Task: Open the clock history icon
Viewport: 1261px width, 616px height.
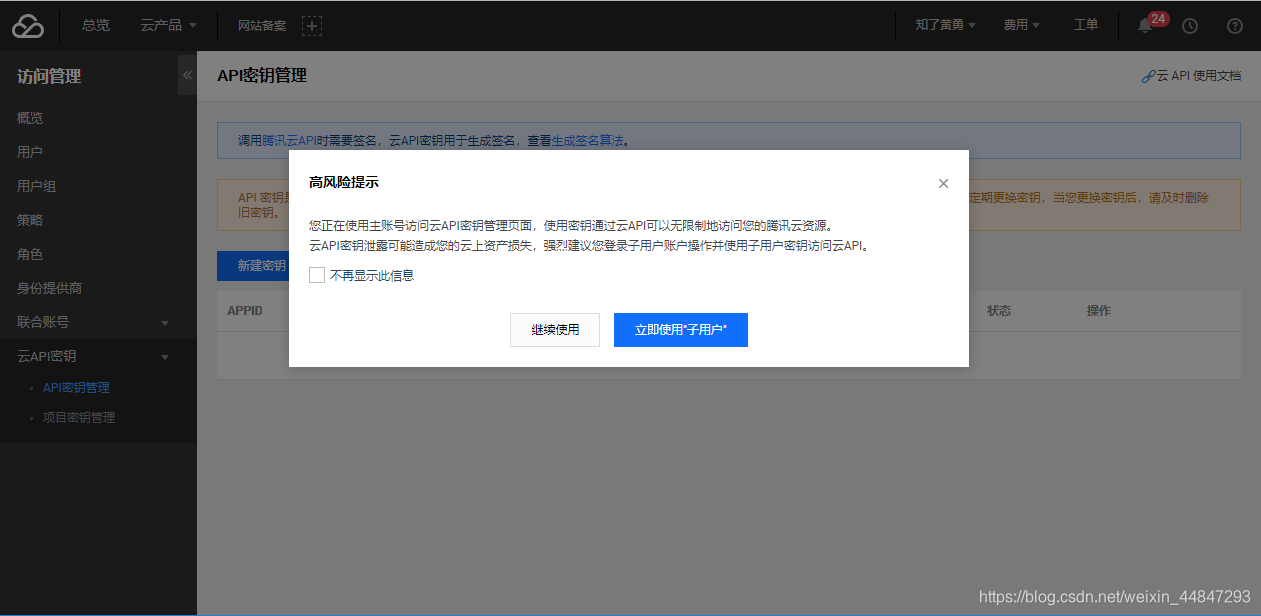Action: 1190,26
